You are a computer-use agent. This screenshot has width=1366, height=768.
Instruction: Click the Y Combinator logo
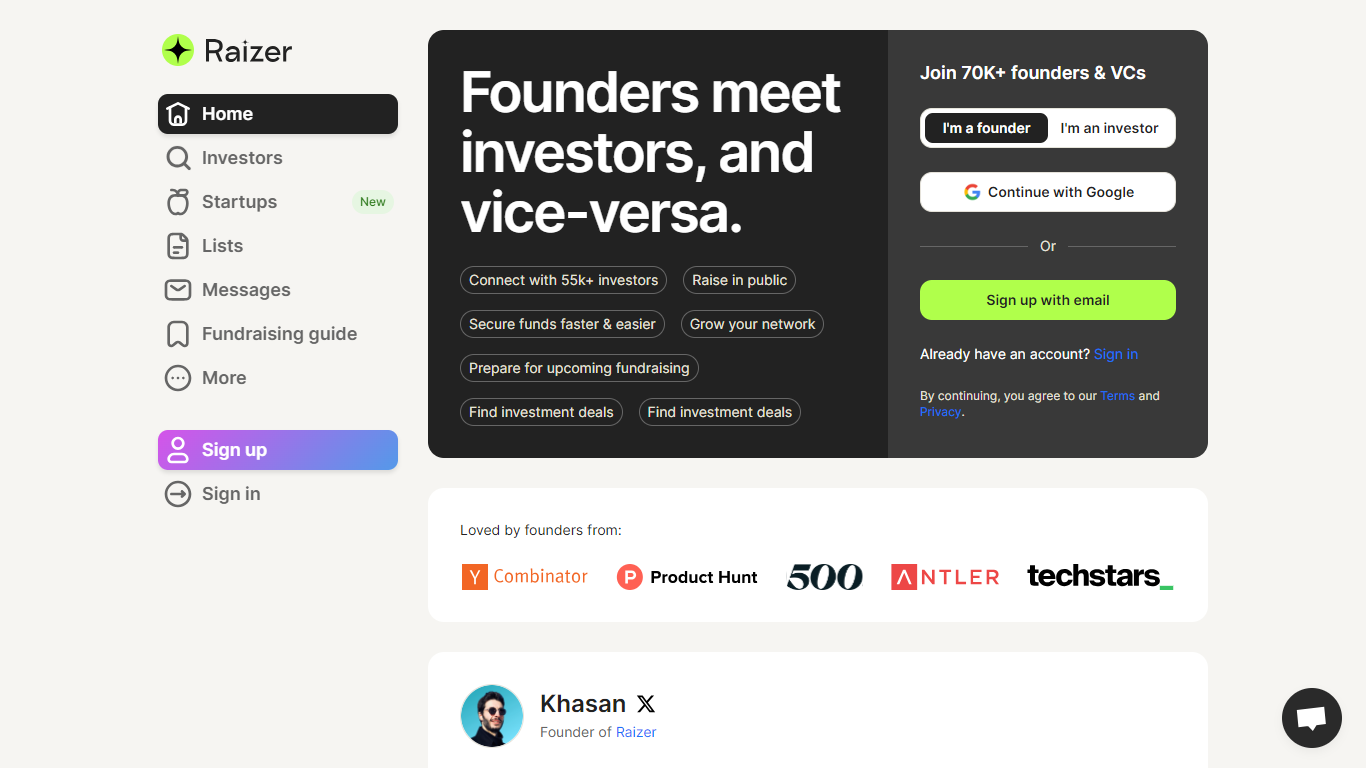coord(525,577)
